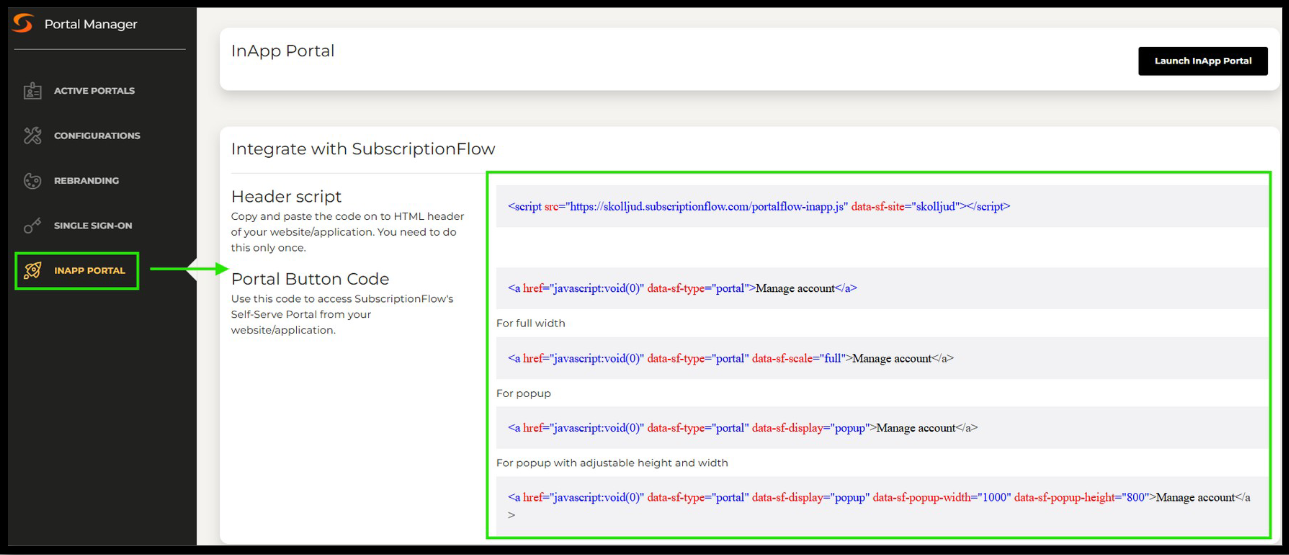The height and width of the screenshot is (555, 1289).
Task: Click the Active Portals sidebar icon
Action: point(32,91)
